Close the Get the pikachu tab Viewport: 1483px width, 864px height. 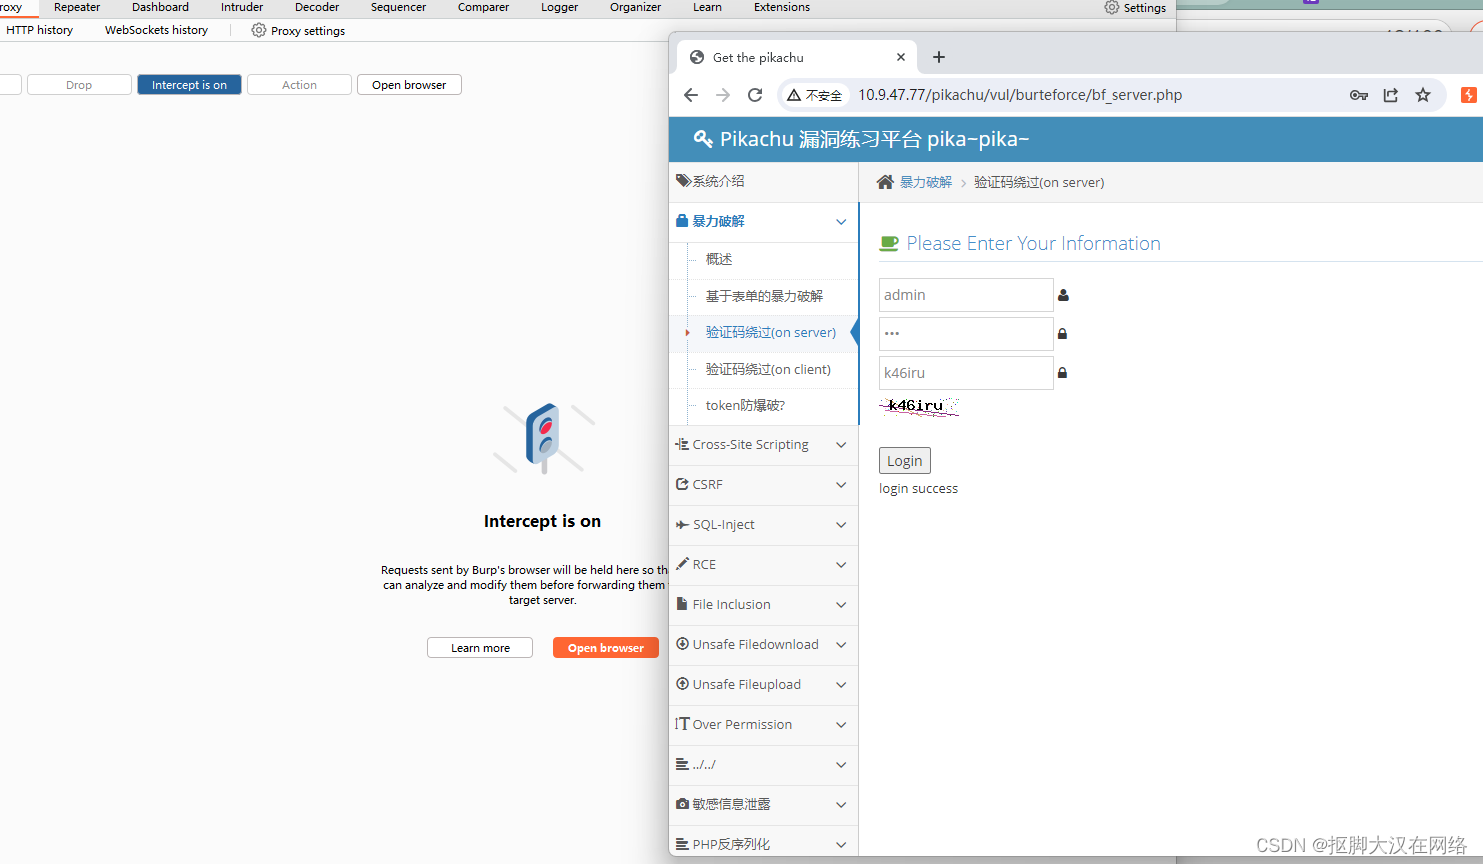(x=901, y=57)
